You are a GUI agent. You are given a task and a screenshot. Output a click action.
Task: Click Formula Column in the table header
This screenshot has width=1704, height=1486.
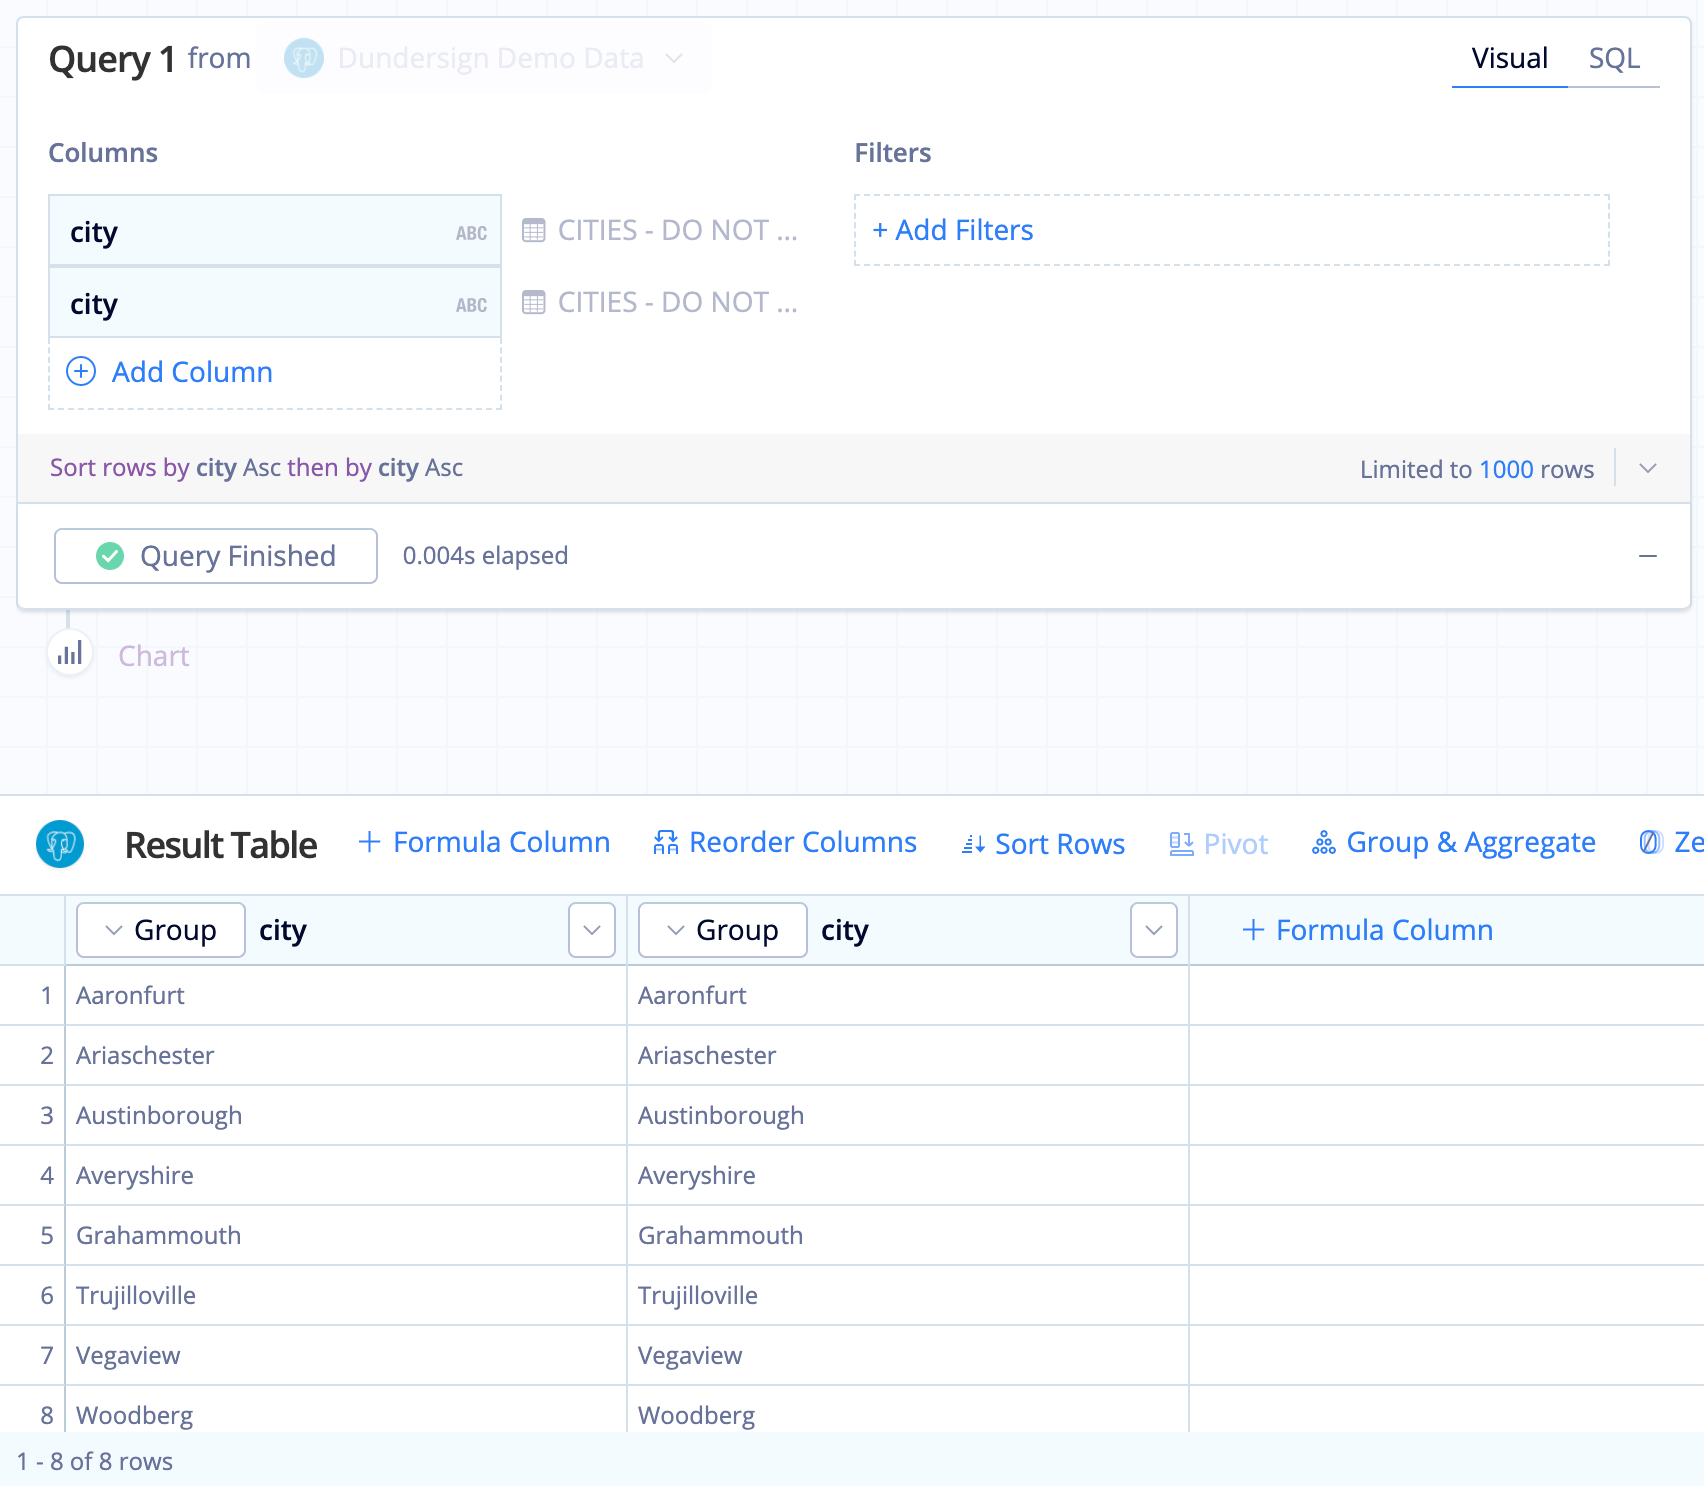point(1367,930)
